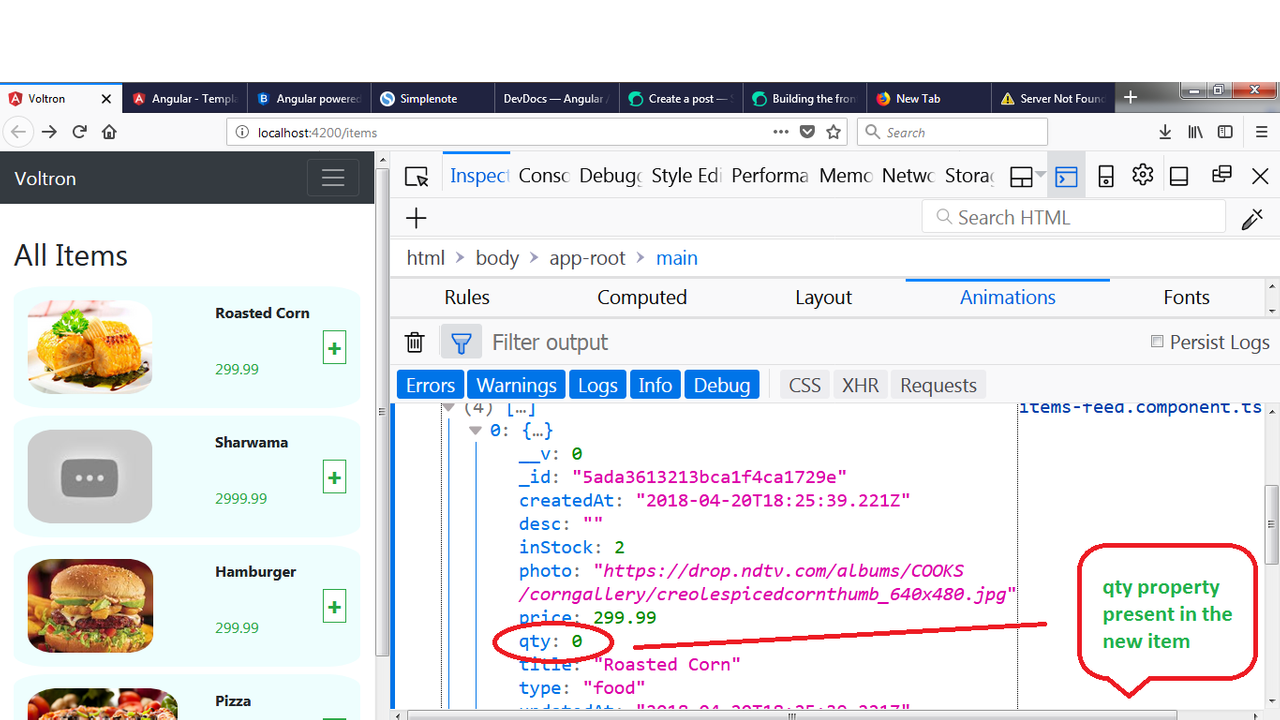Save page to Pocket
Image resolution: width=1280 pixels, height=720 pixels.
click(807, 132)
